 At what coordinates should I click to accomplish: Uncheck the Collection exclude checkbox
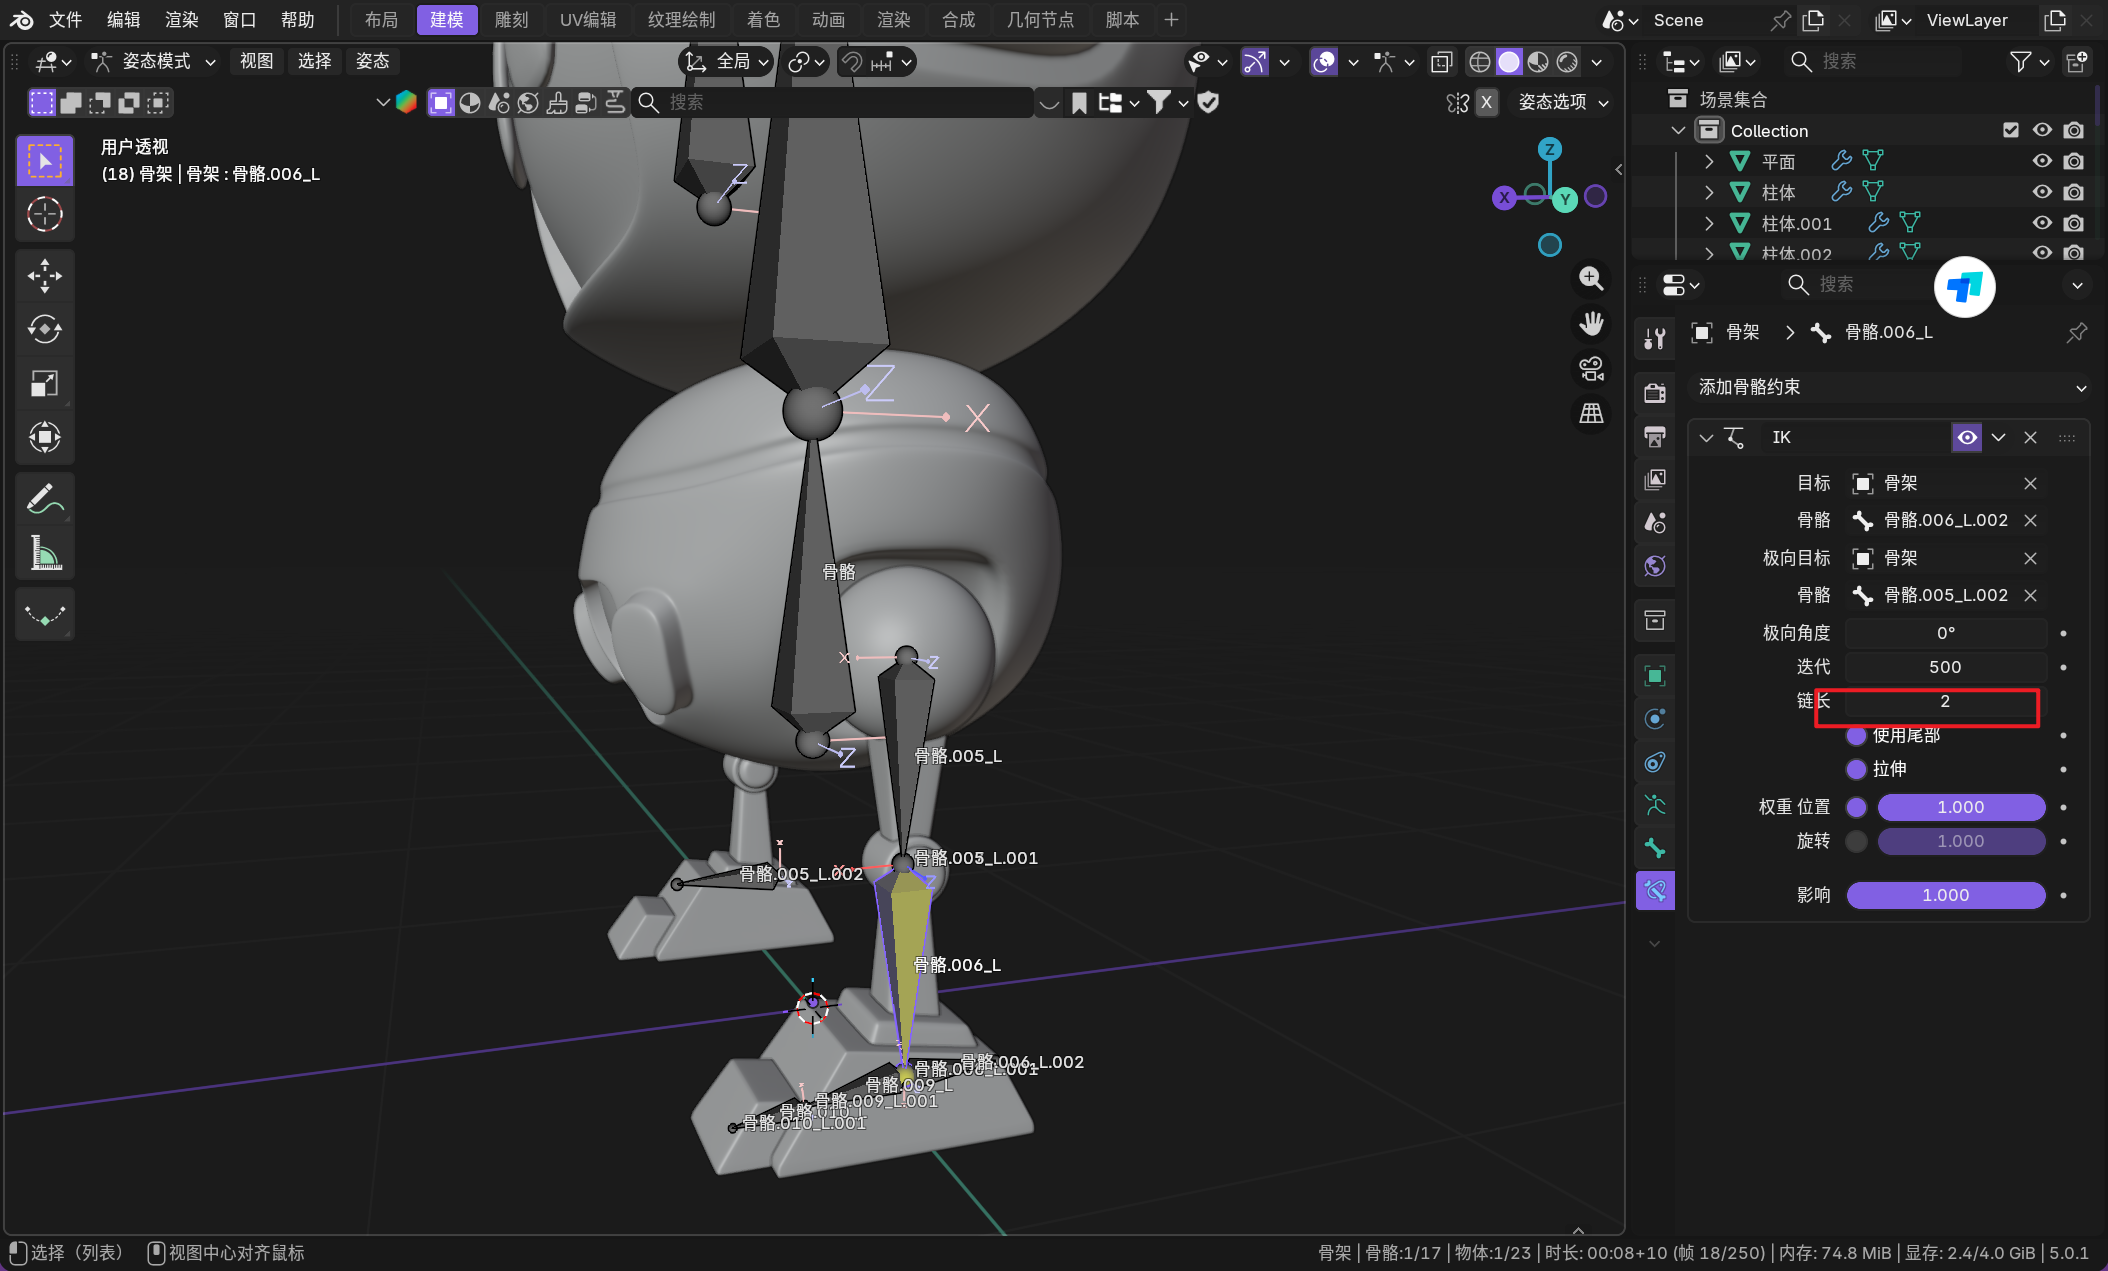pos(2011,130)
